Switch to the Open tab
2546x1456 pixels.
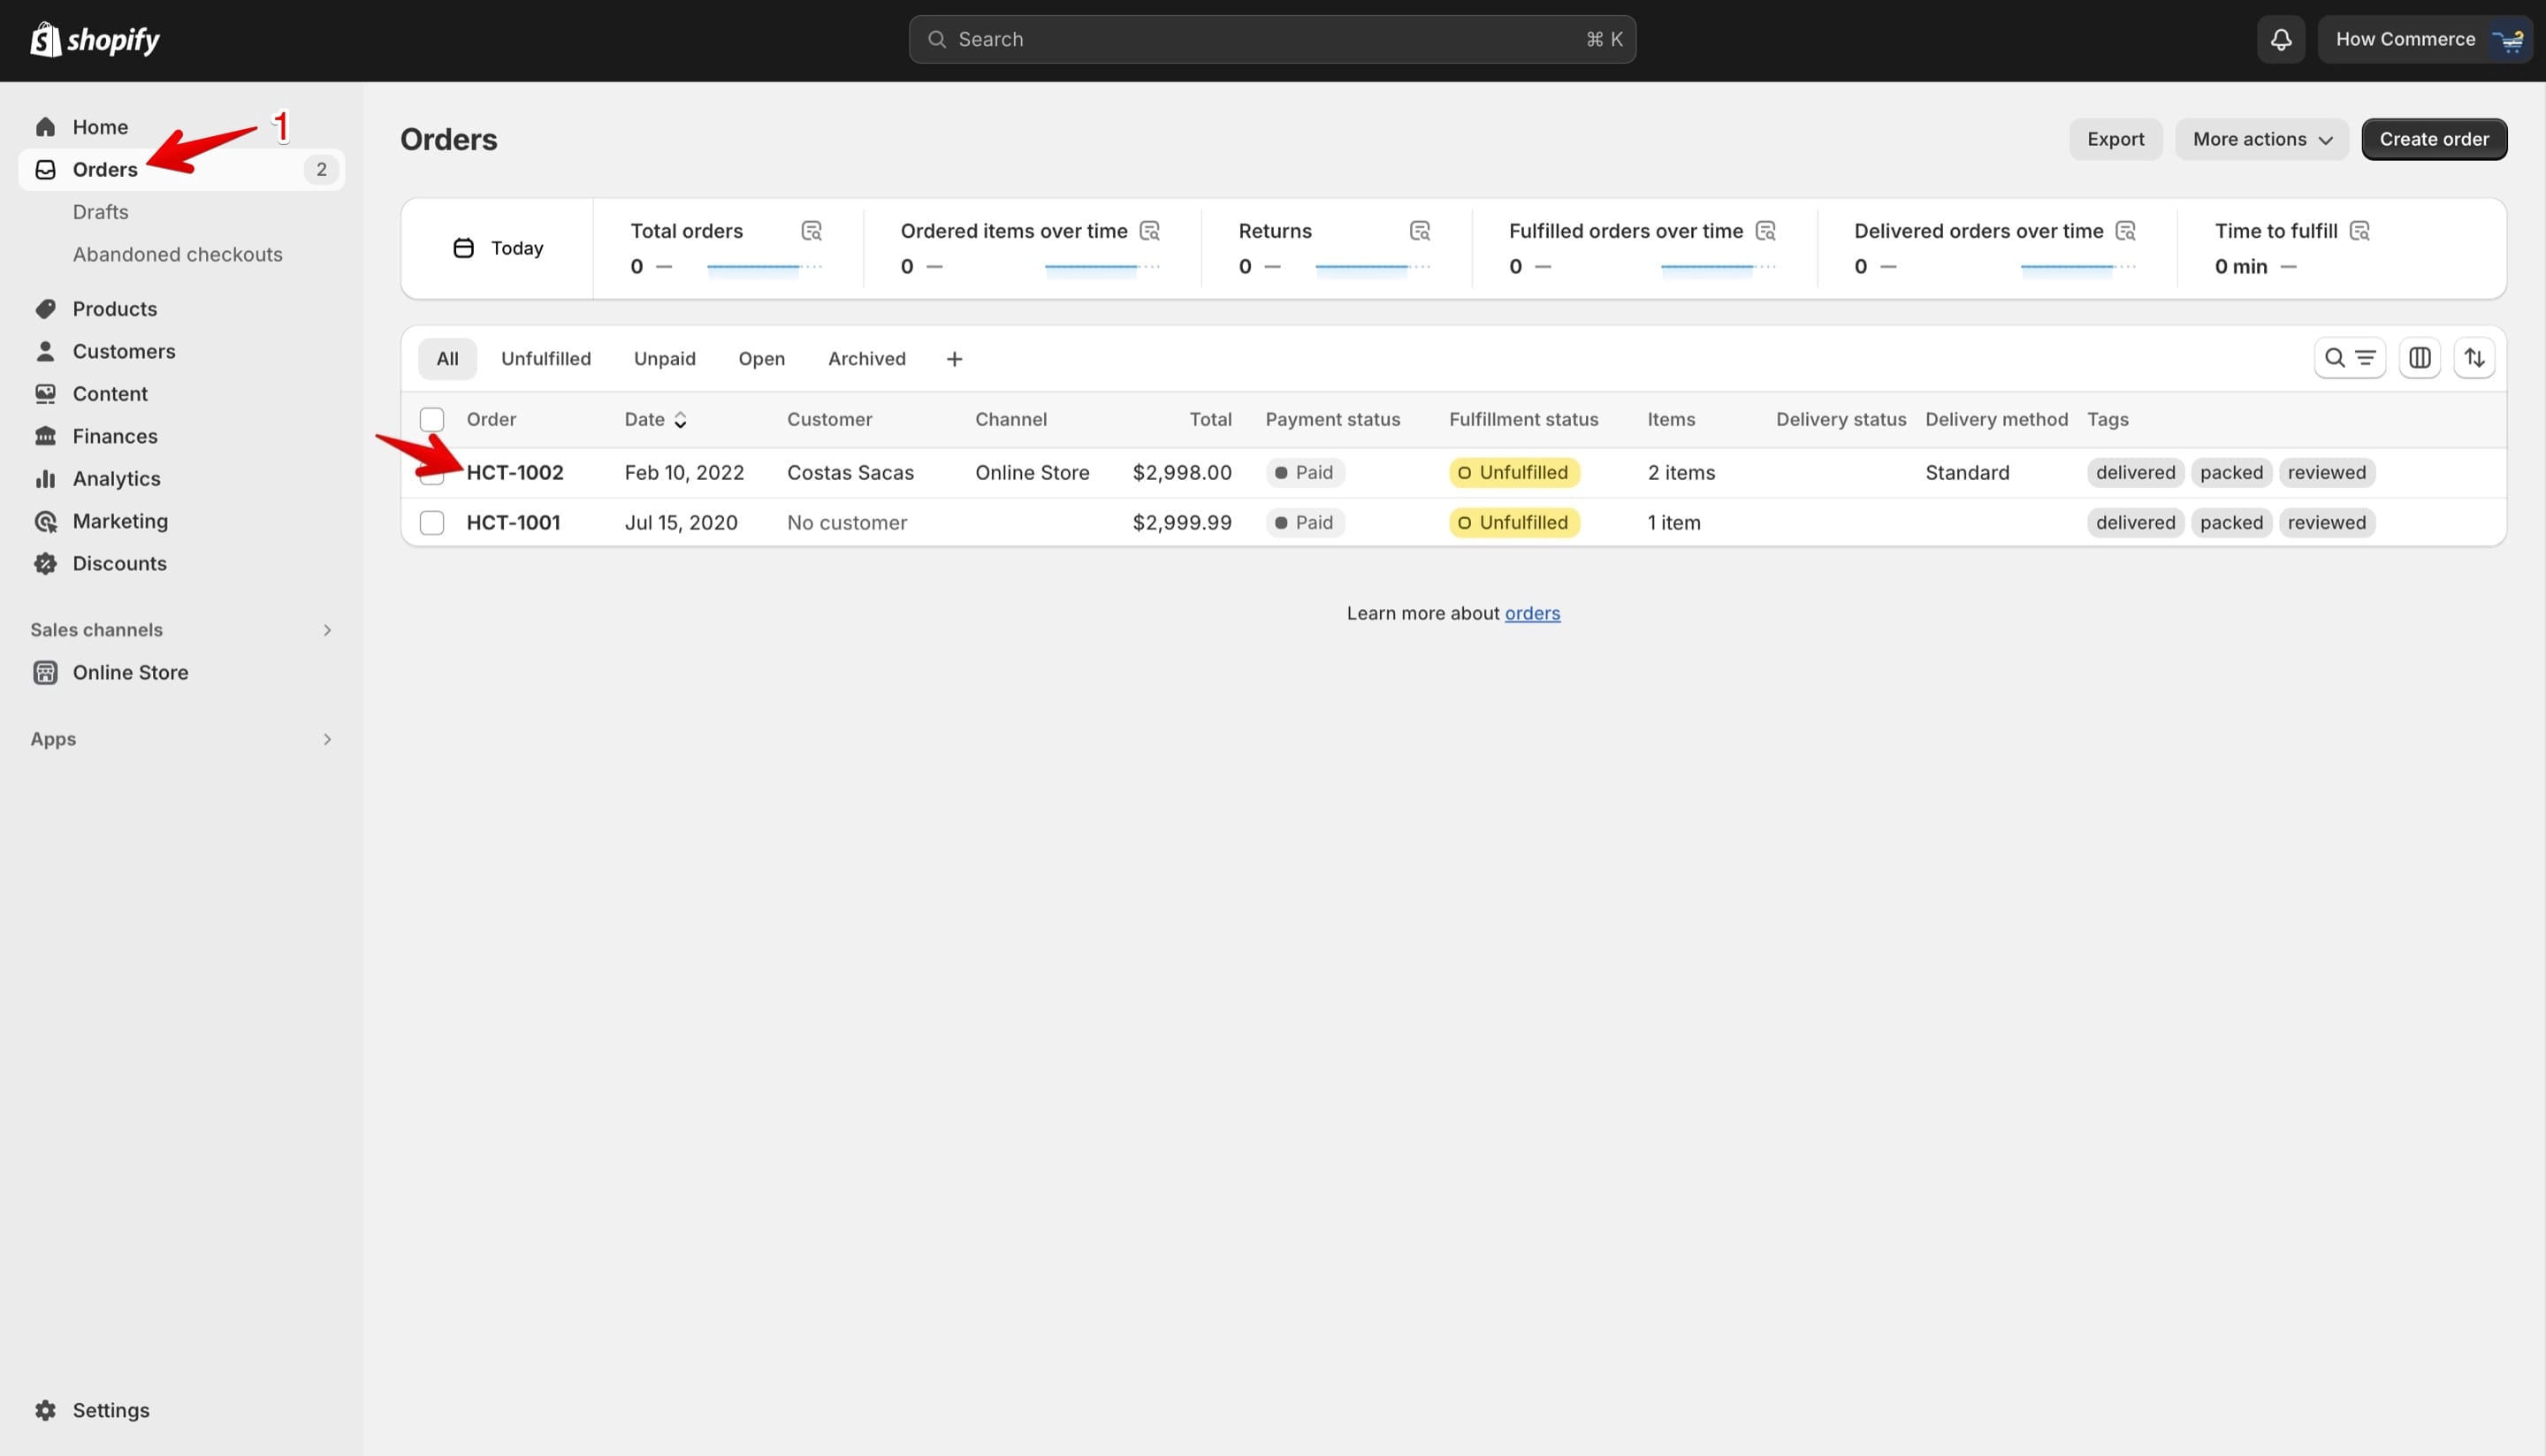coord(761,359)
